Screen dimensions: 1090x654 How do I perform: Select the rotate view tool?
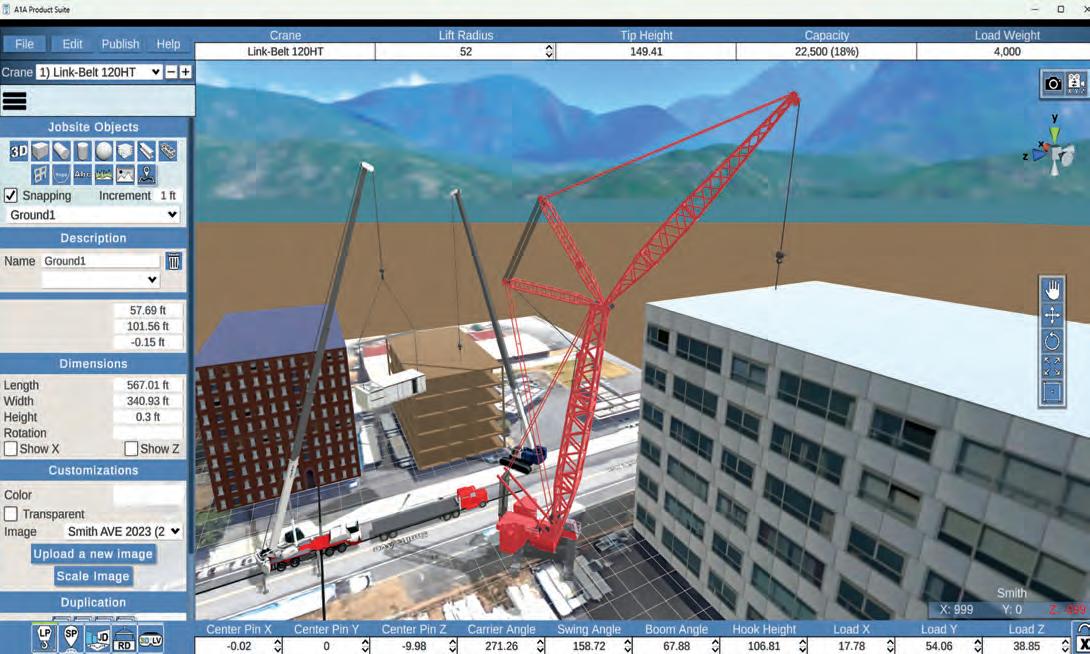[x=1052, y=341]
